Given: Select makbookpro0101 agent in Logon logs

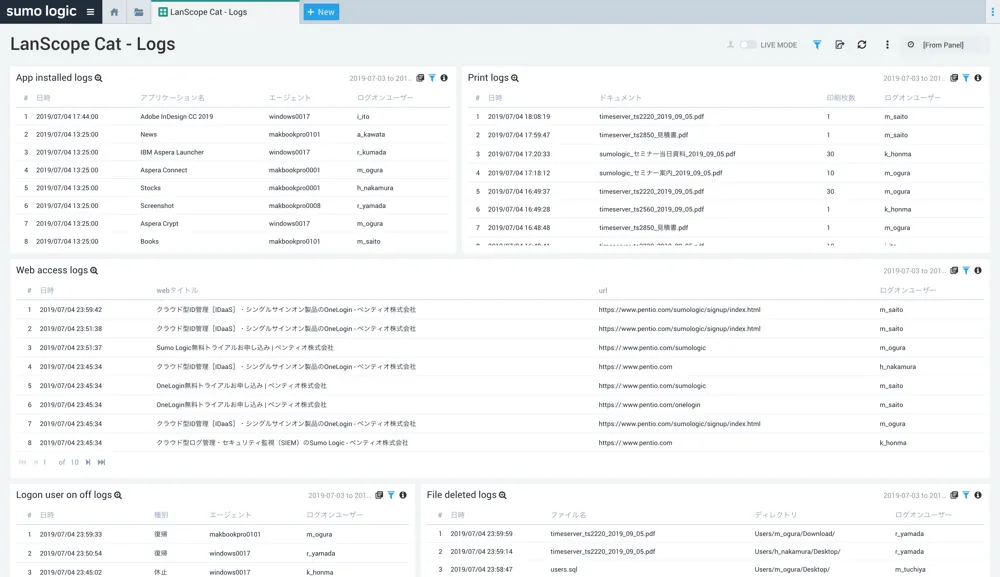Looking at the screenshot, I should (235, 534).
